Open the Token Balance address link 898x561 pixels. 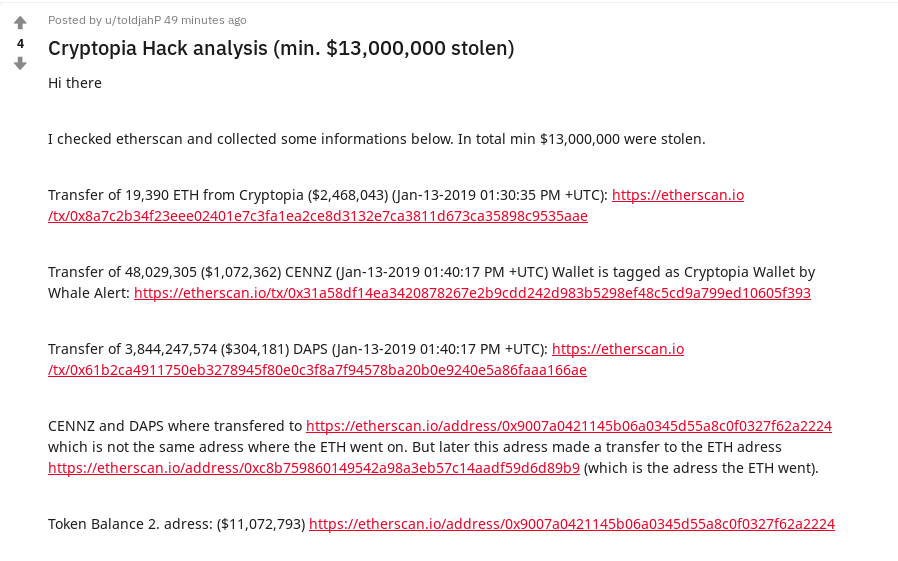[572, 524]
